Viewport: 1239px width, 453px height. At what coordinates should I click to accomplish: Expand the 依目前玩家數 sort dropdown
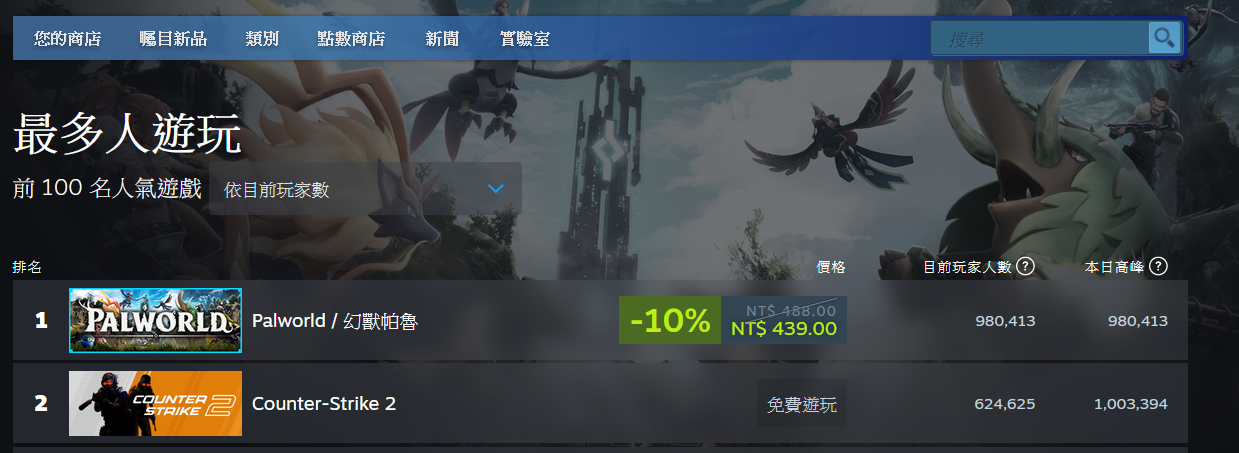(365, 189)
